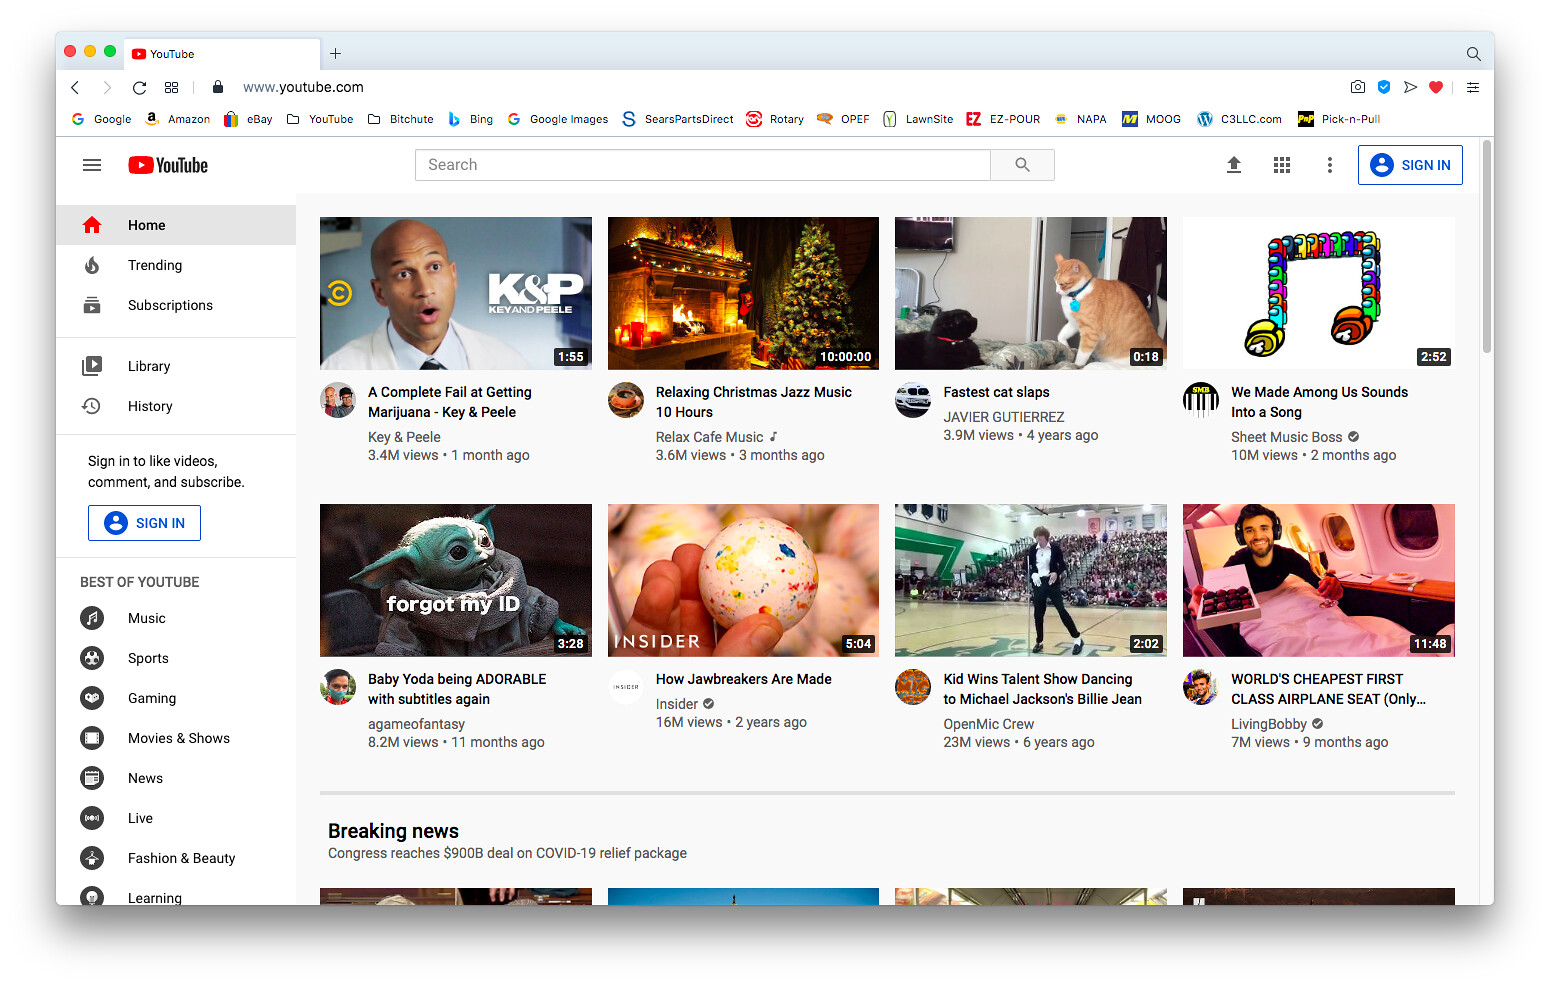Click the send flow arrow icon
This screenshot has height=985, width=1550.
click(1410, 87)
